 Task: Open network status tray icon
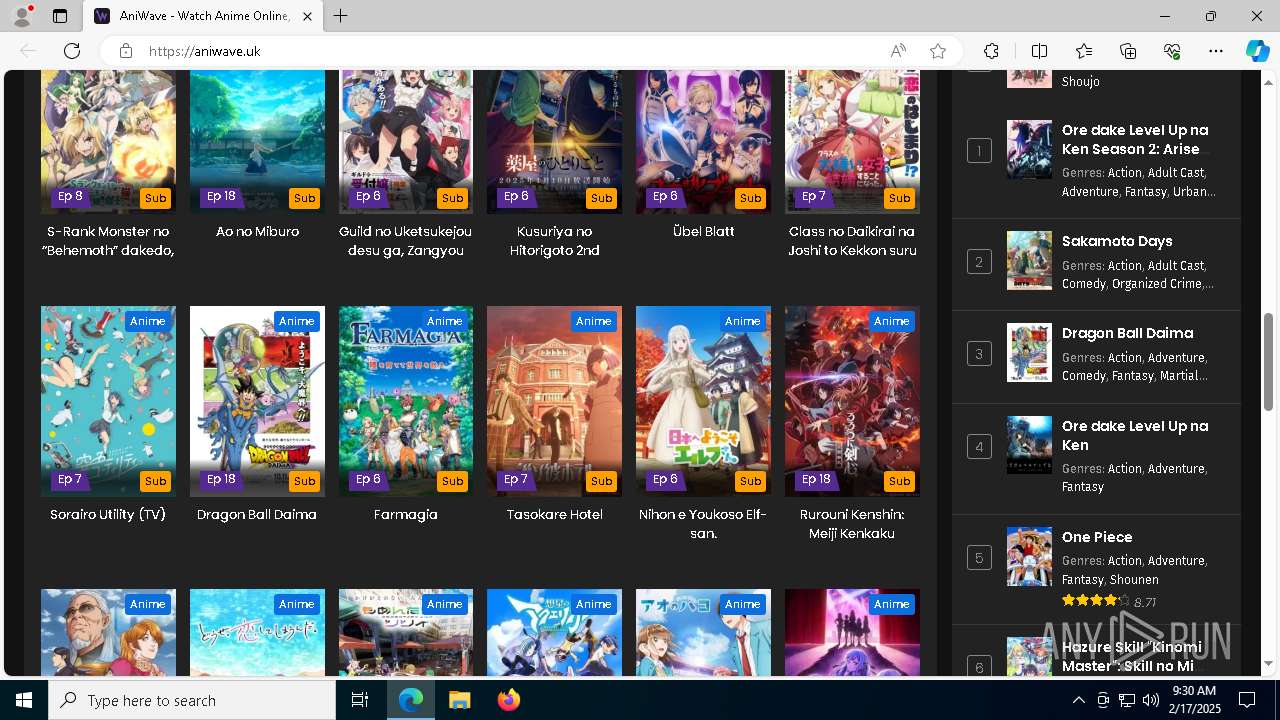pos(1127,700)
